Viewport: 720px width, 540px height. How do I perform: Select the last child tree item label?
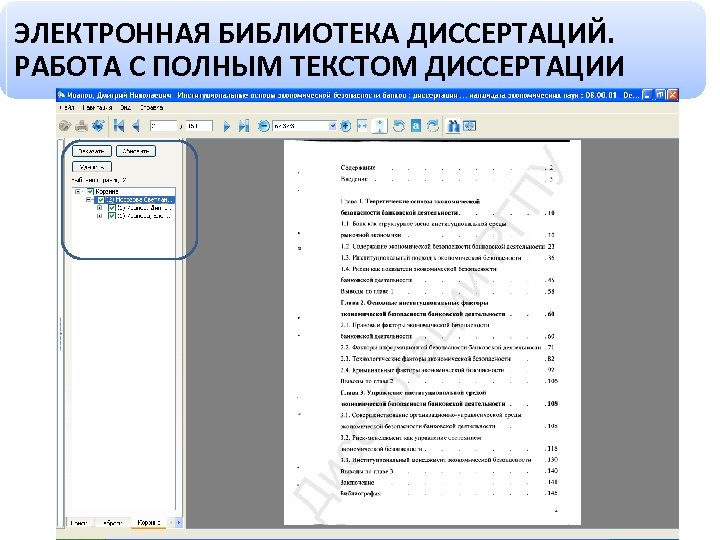145,215
